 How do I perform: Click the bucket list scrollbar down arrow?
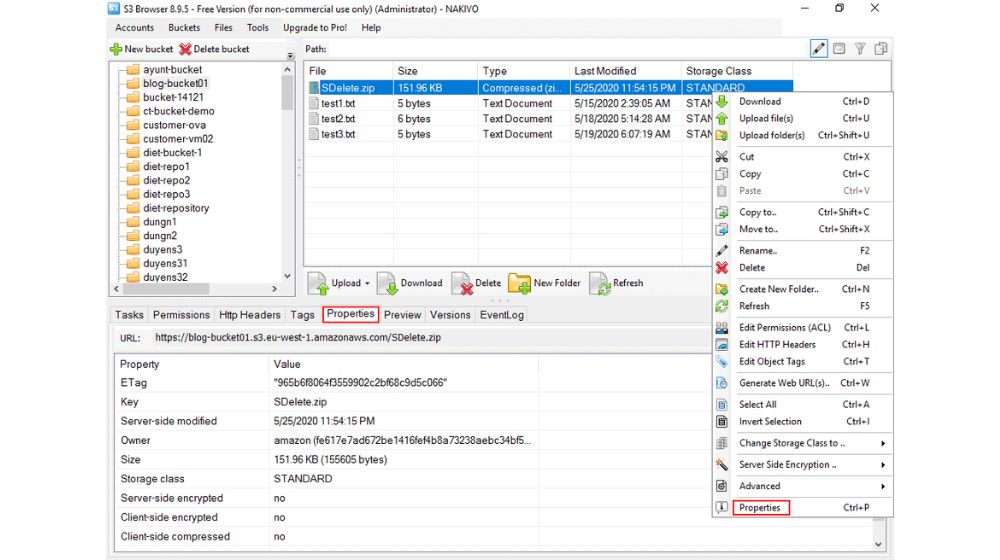point(288,276)
